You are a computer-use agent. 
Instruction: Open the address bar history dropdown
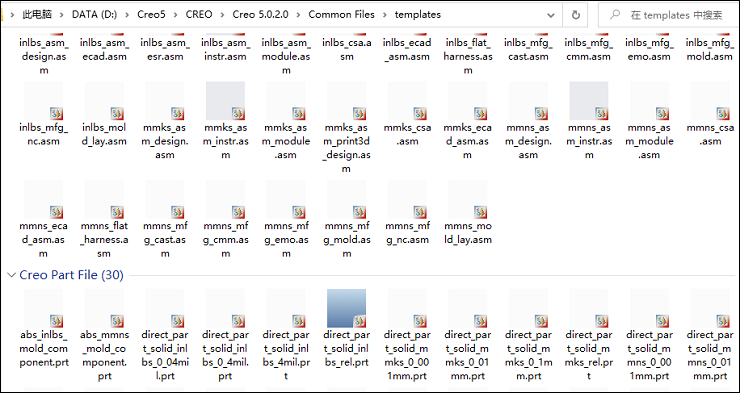click(550, 15)
